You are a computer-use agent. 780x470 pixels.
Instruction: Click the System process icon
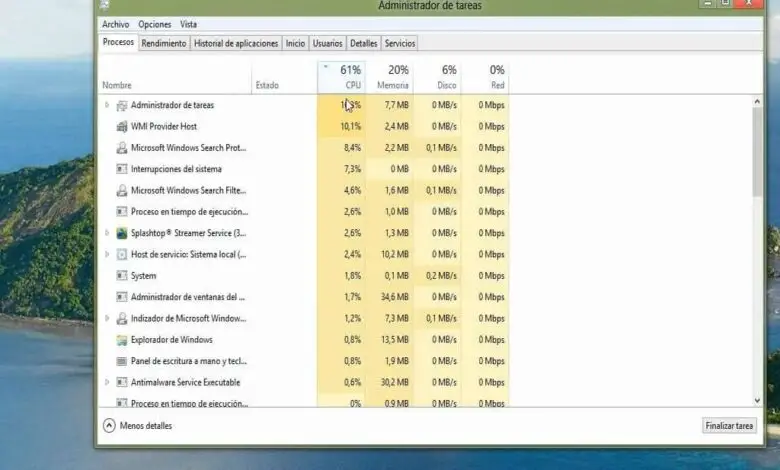pos(122,276)
